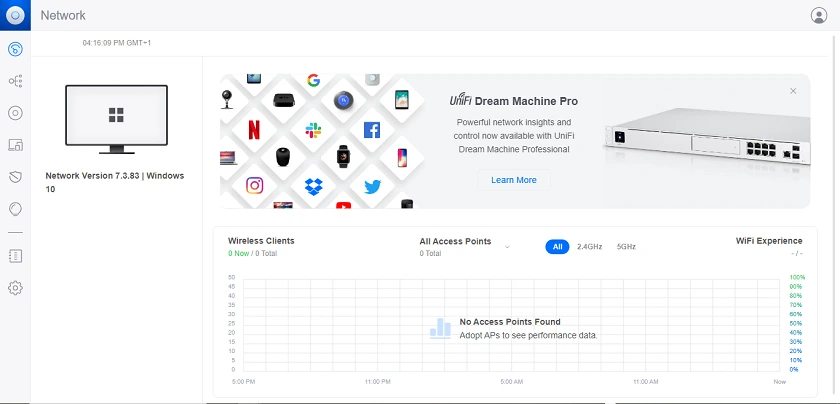The width and height of the screenshot is (840, 404).
Task: Click the Network Version 7.3.83 text
Action: [x=115, y=182]
